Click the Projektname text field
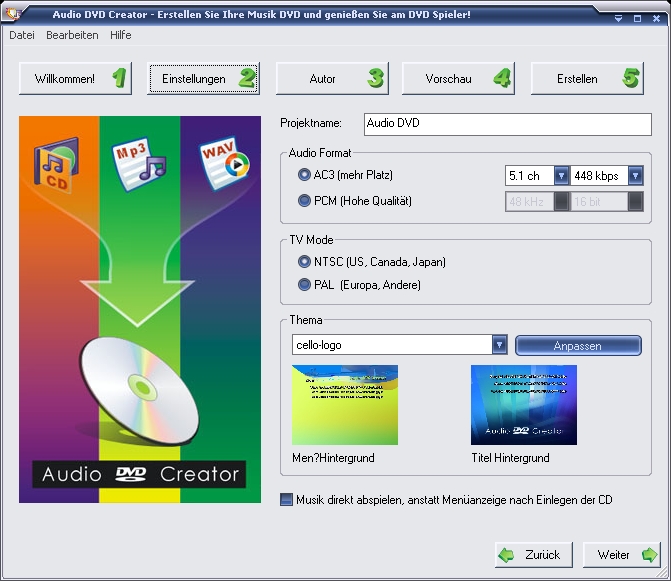This screenshot has height=581, width=671. [508, 124]
